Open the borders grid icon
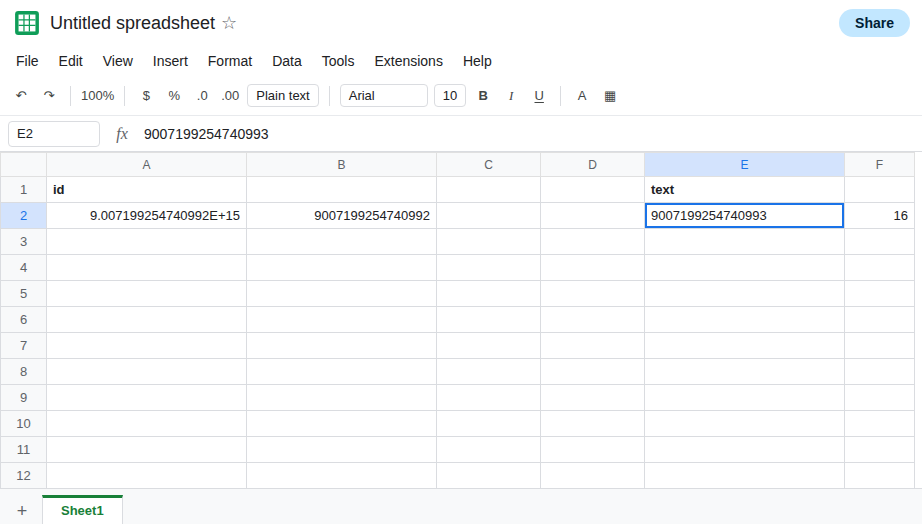 [610, 96]
